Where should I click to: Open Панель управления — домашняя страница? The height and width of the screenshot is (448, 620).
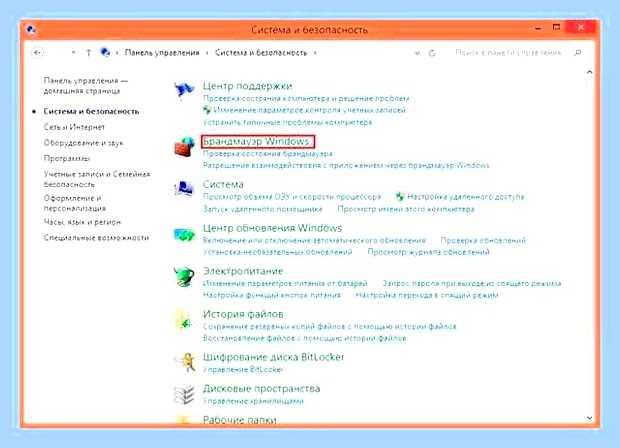(86, 86)
